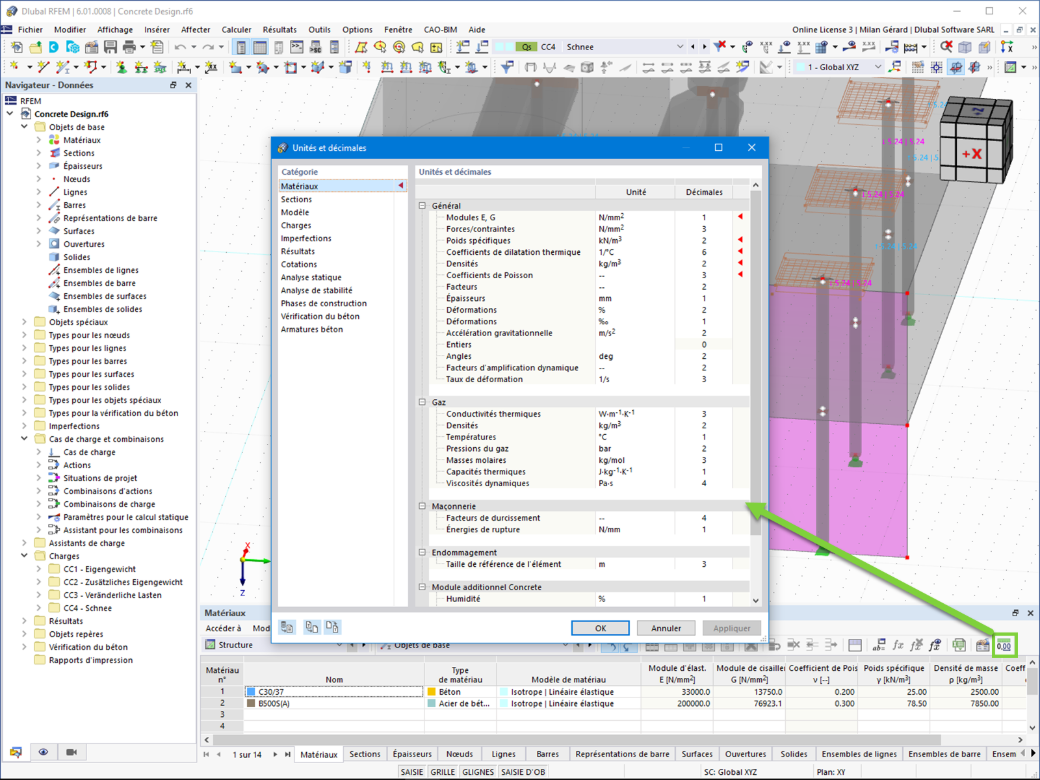This screenshot has height=780, width=1040.
Task: Select Vérification du béton category in list
Action: click(x=320, y=316)
